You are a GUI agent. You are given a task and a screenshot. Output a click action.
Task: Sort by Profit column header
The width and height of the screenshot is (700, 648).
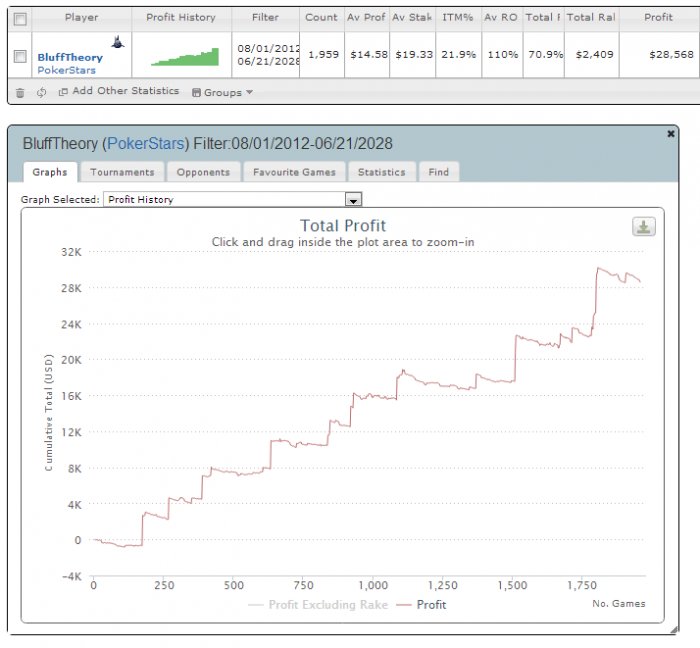point(658,17)
